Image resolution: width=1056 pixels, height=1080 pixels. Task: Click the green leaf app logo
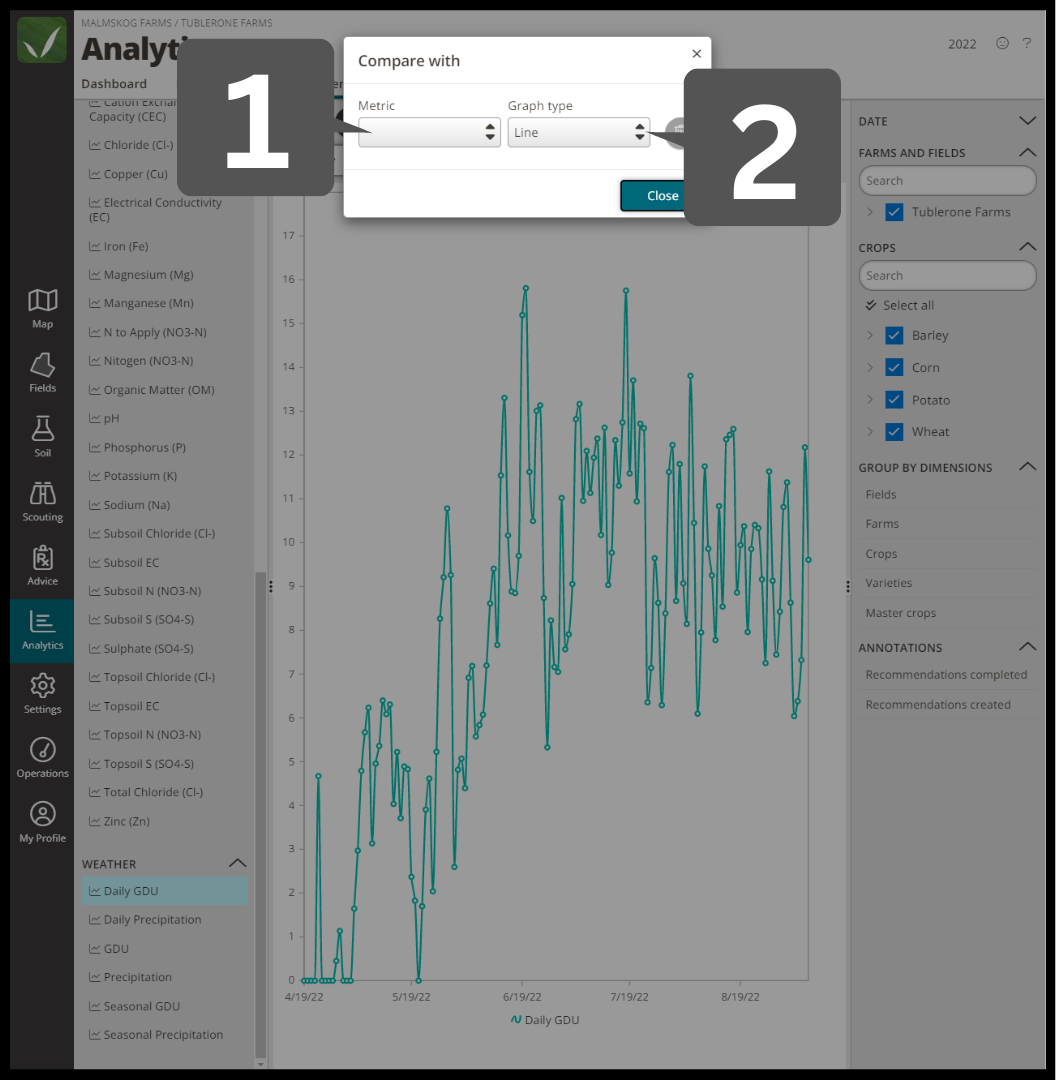coord(42,41)
